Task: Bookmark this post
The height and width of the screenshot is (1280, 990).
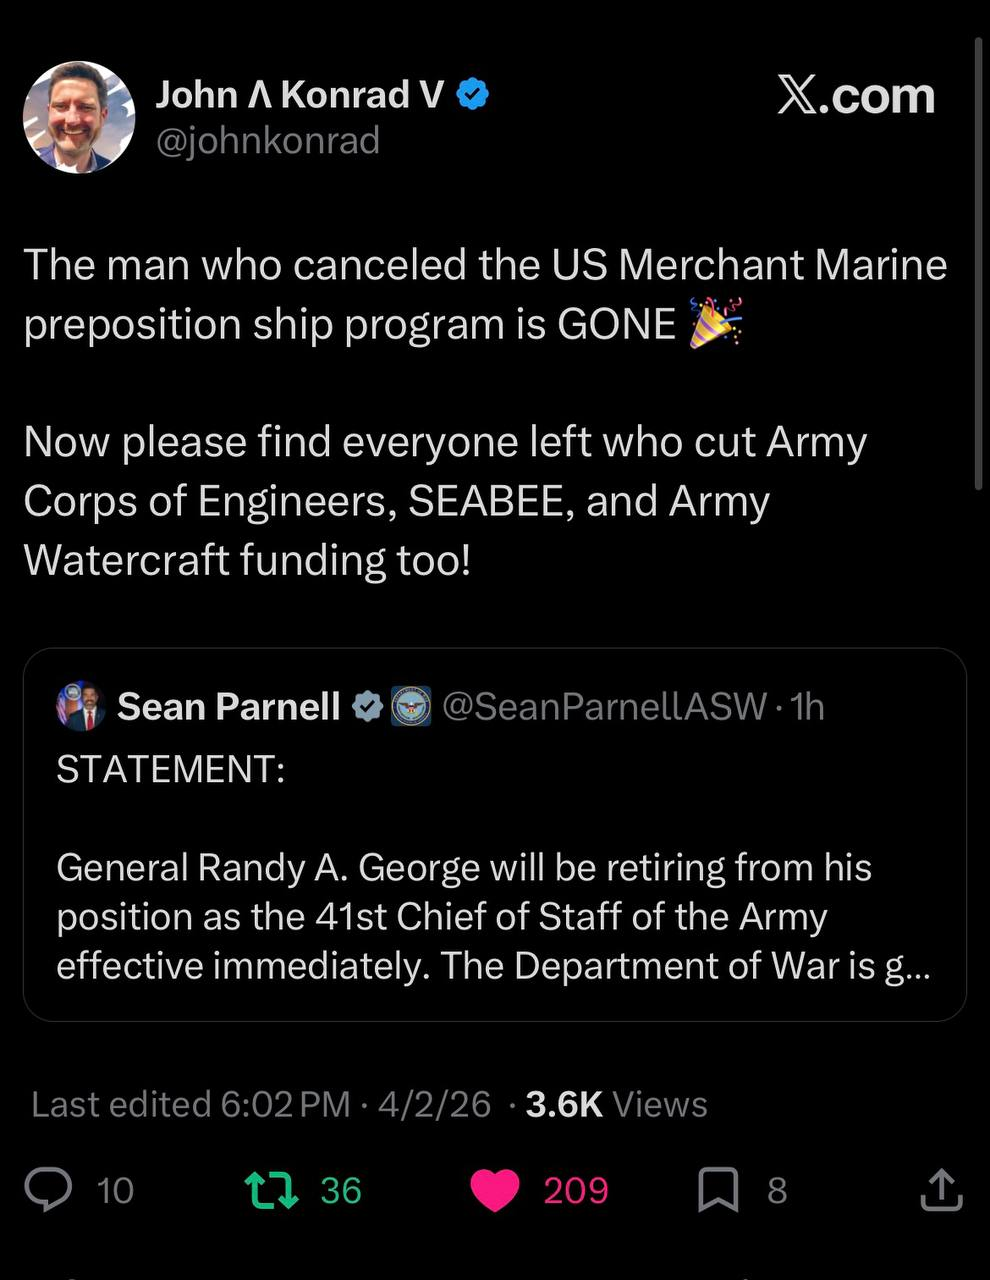Action: (x=718, y=1190)
